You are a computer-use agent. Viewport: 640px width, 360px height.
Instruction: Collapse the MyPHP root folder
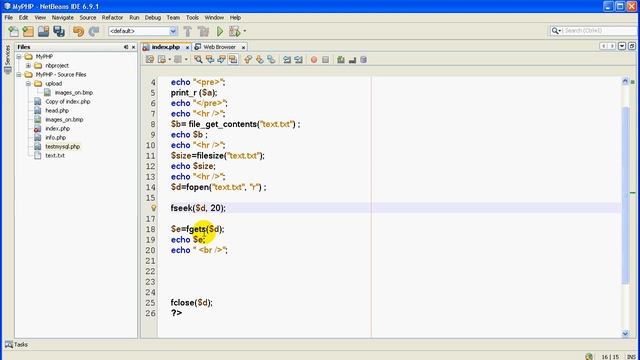[x=19, y=56]
